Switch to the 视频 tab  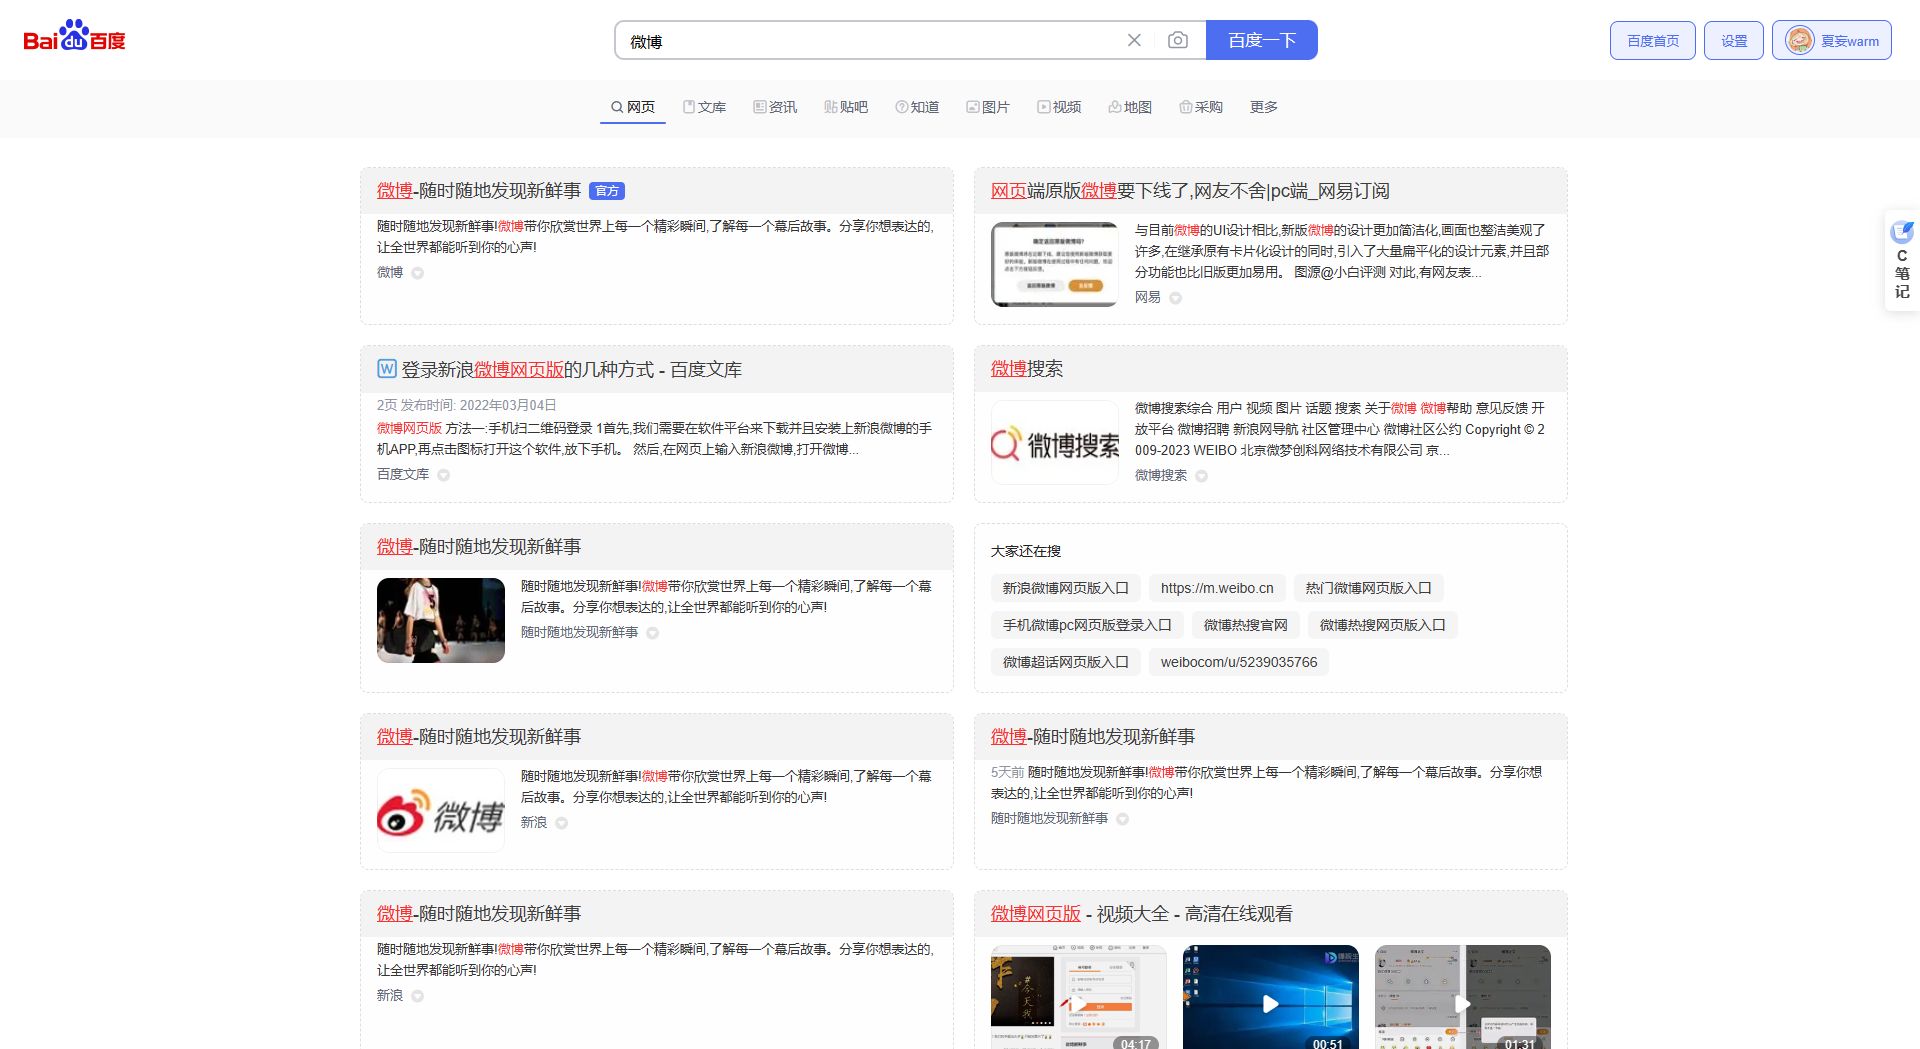(x=1059, y=107)
